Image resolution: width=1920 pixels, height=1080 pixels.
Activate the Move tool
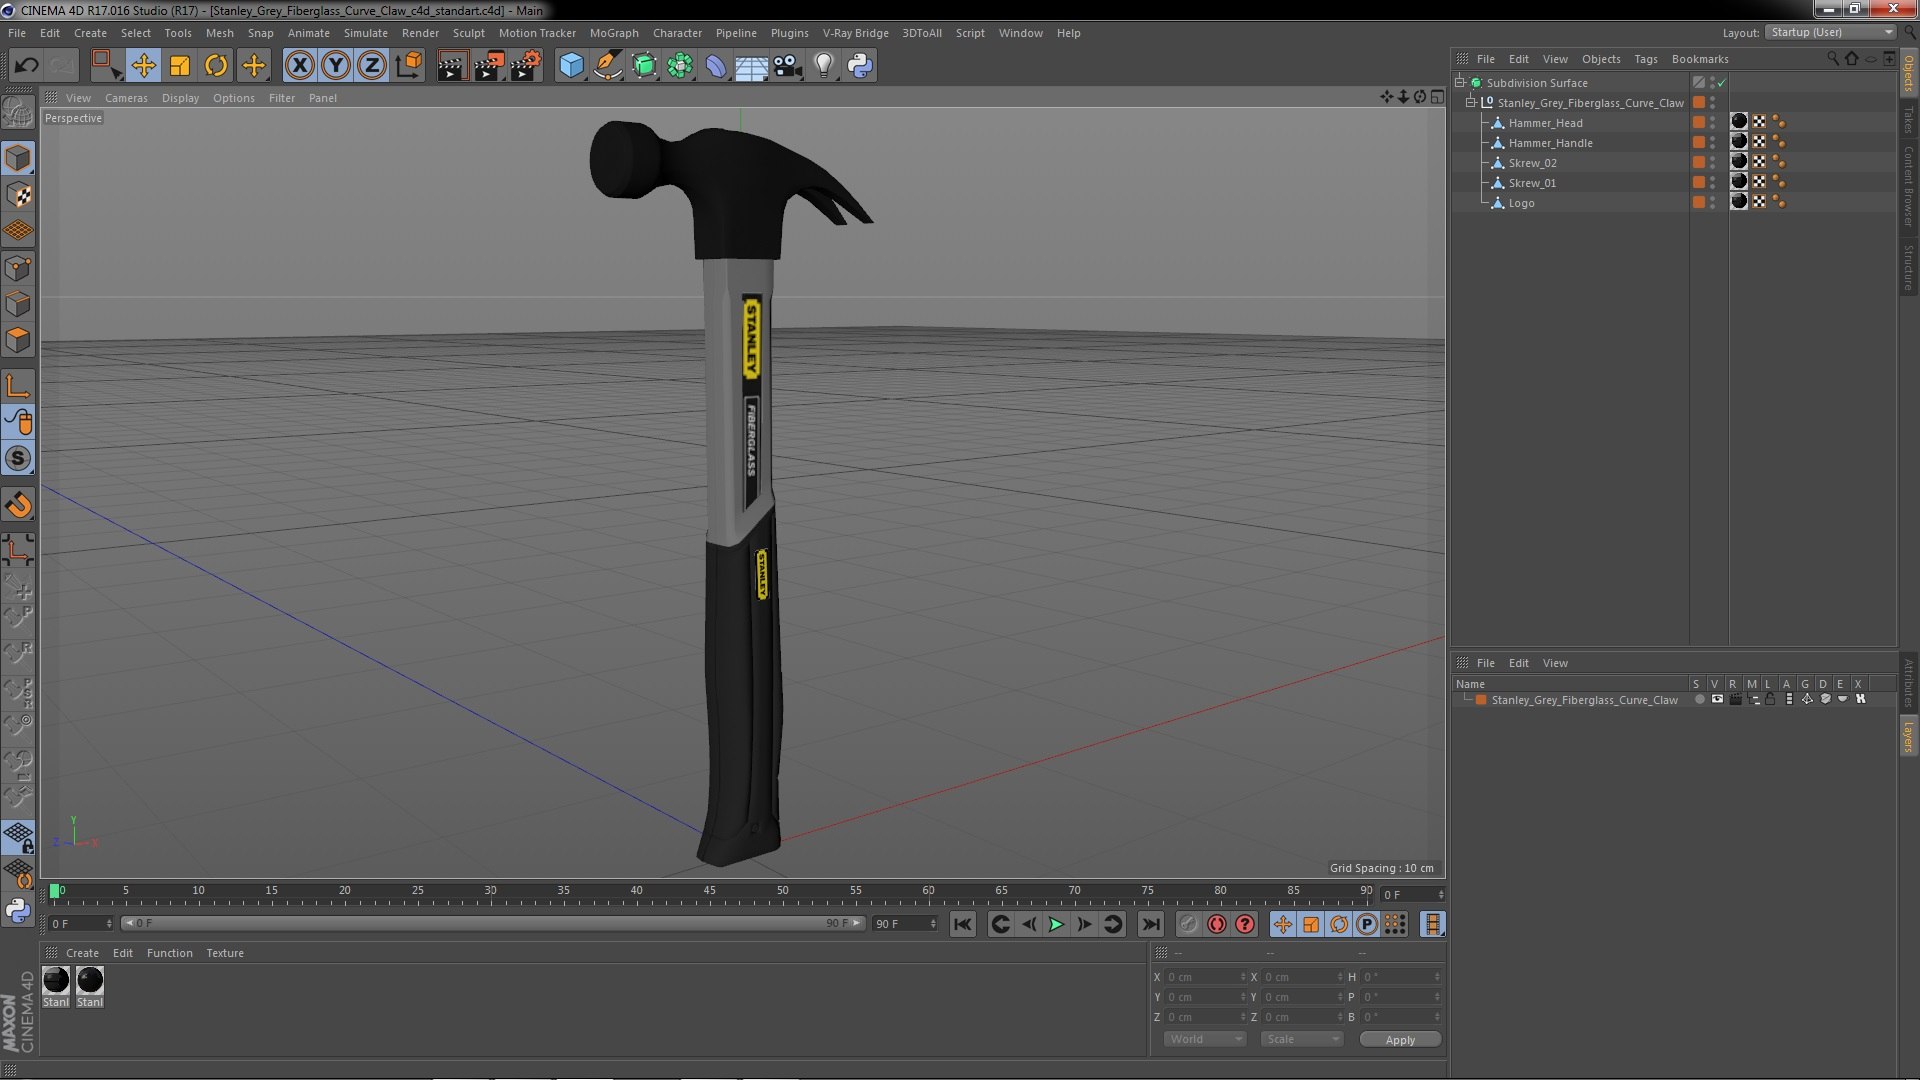(143, 66)
